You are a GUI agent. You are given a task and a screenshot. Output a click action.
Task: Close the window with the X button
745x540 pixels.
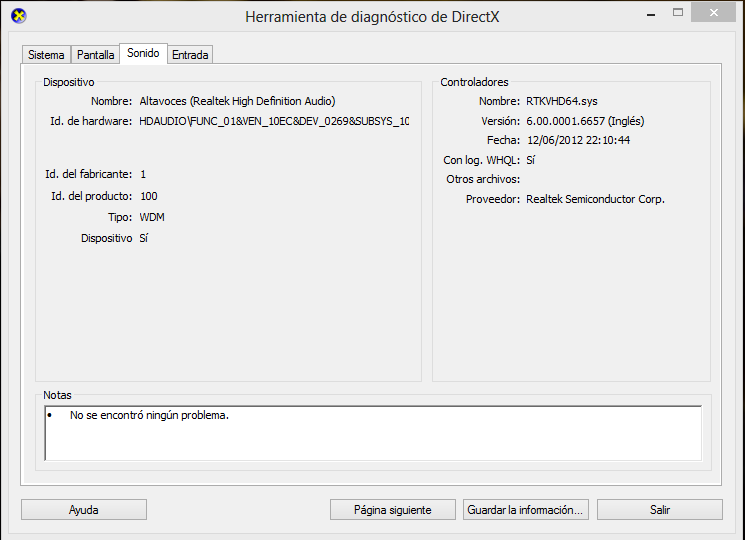coord(713,13)
